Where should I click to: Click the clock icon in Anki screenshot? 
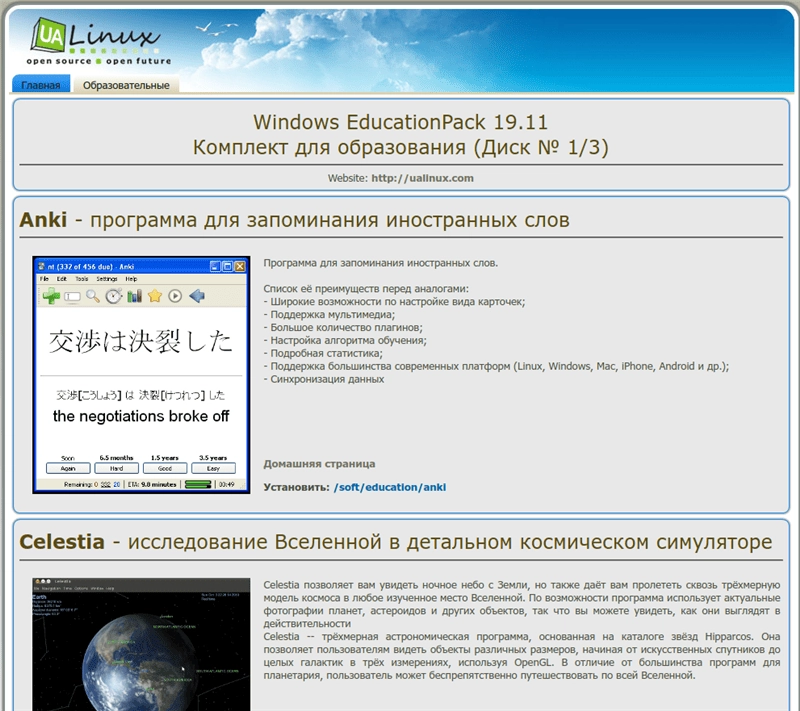click(114, 296)
